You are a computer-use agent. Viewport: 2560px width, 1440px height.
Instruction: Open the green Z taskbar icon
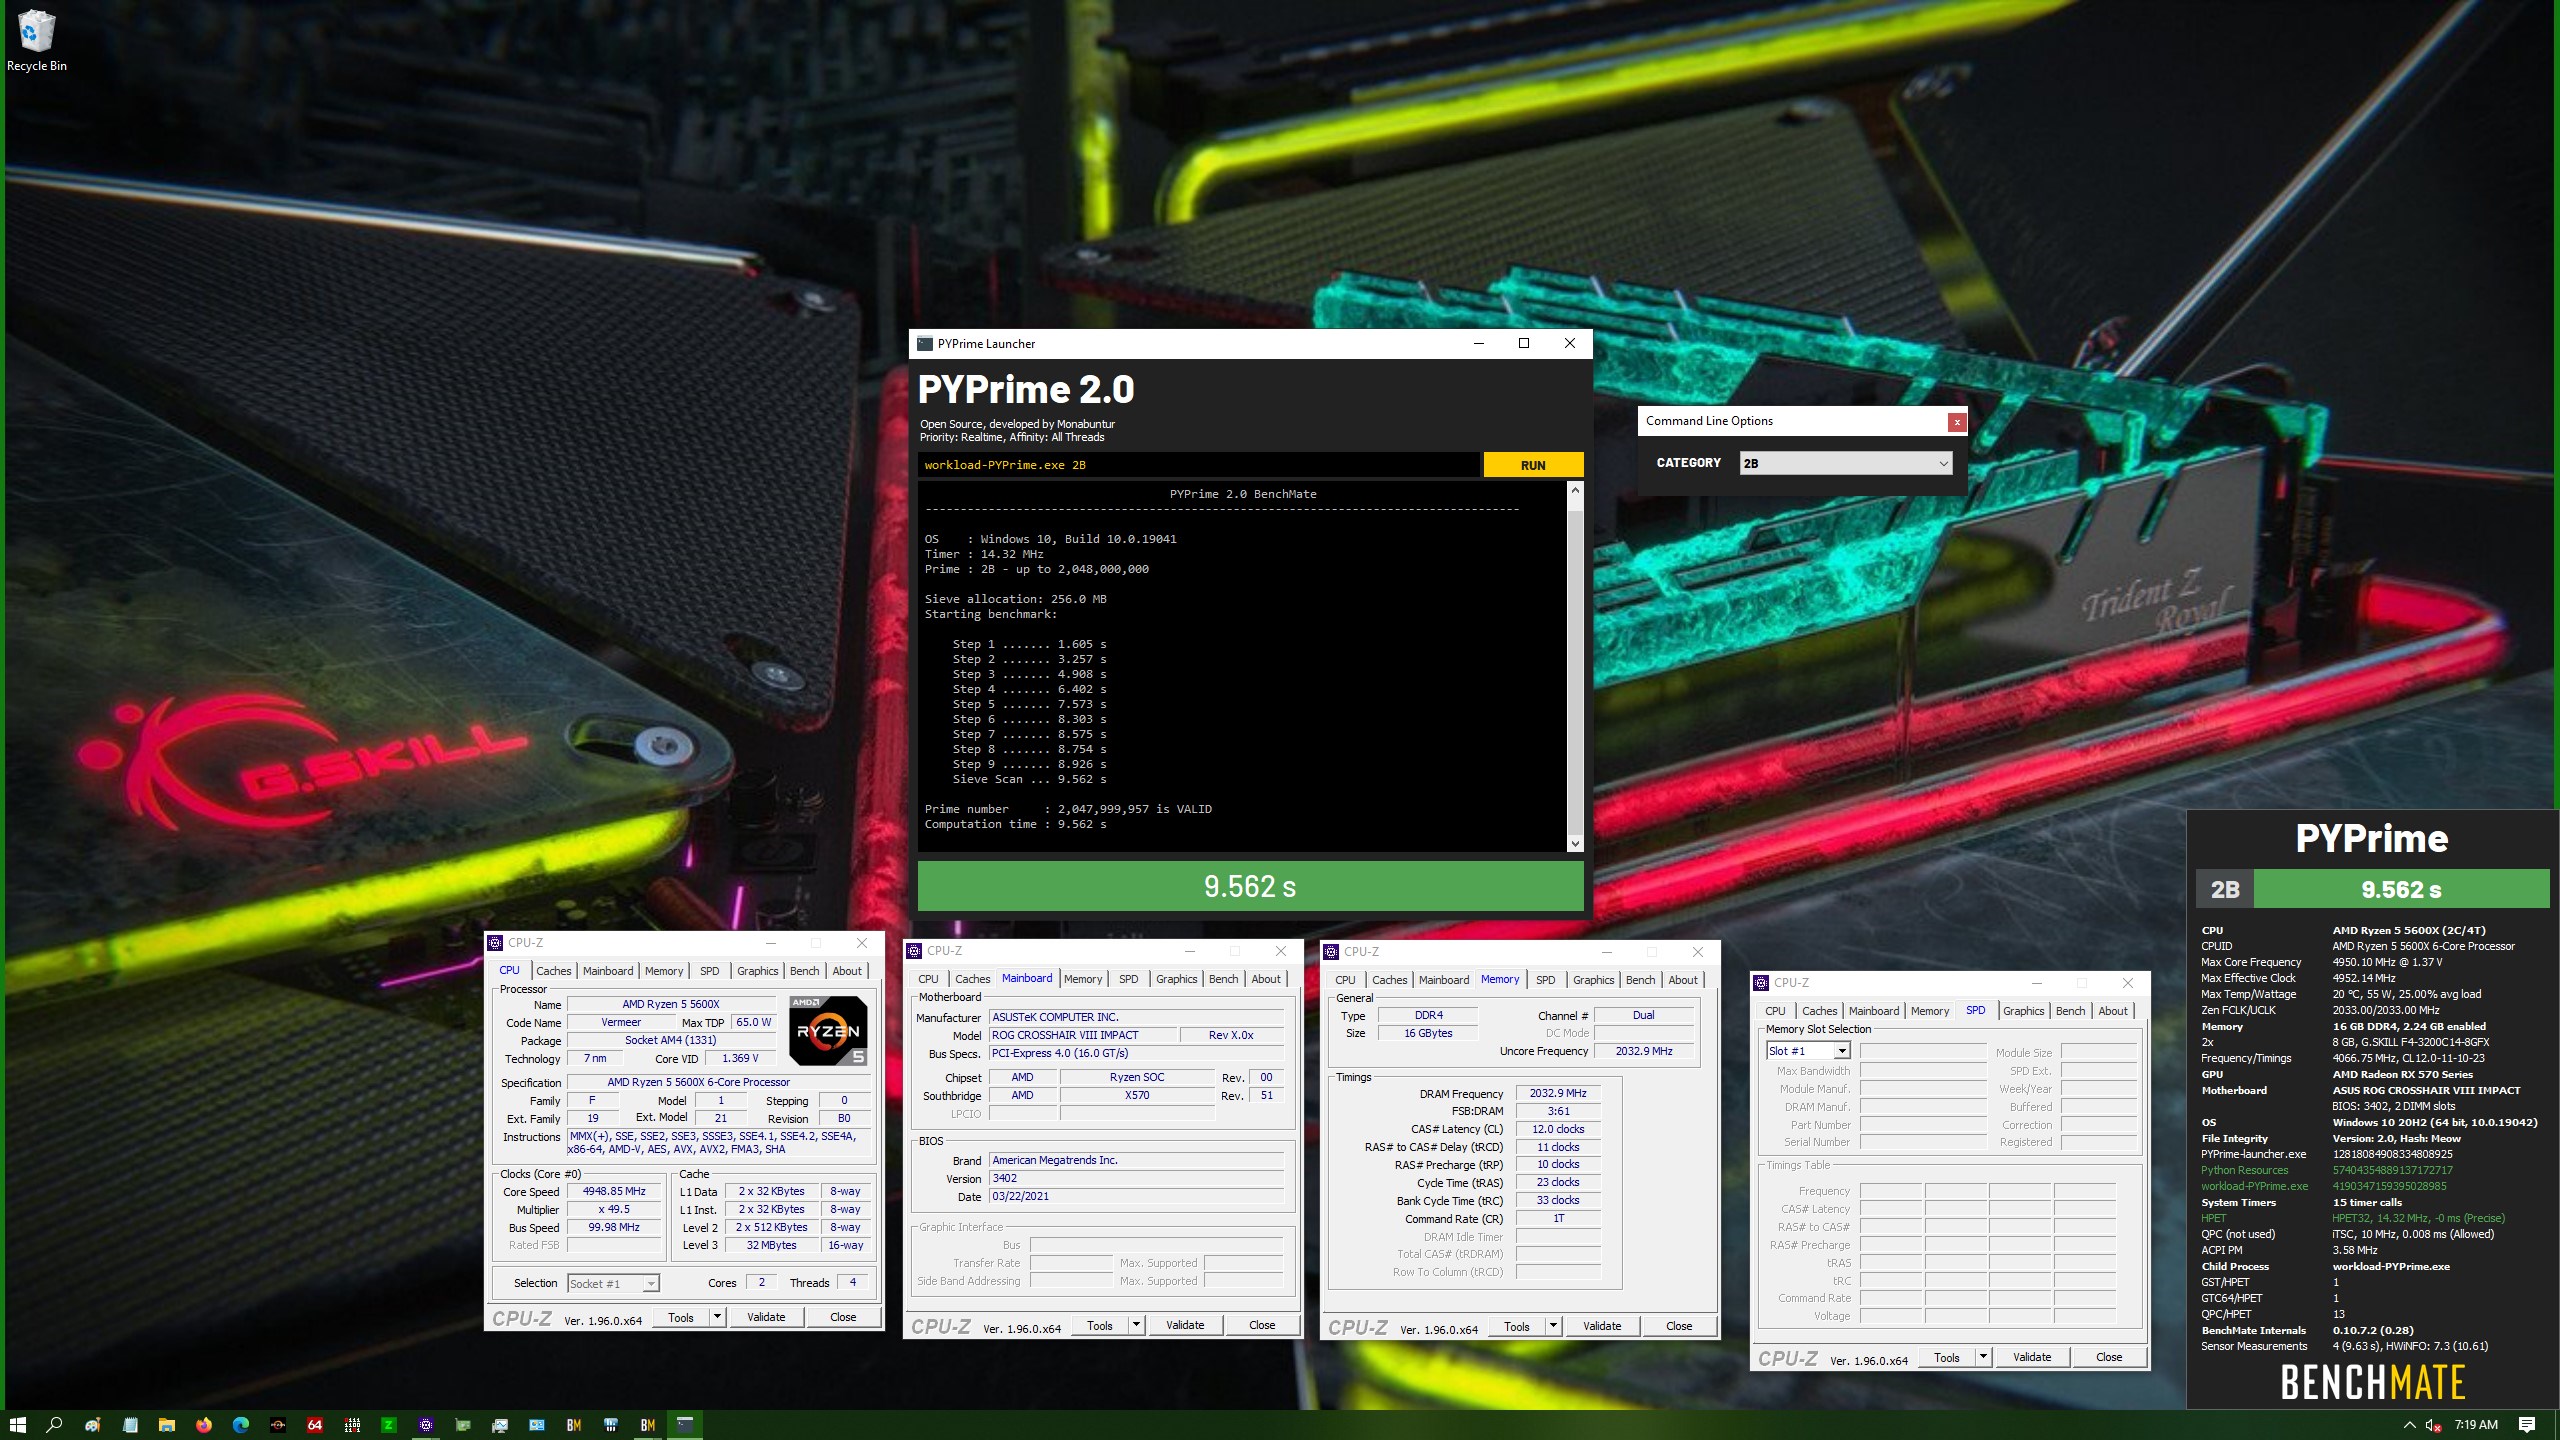(x=389, y=1425)
